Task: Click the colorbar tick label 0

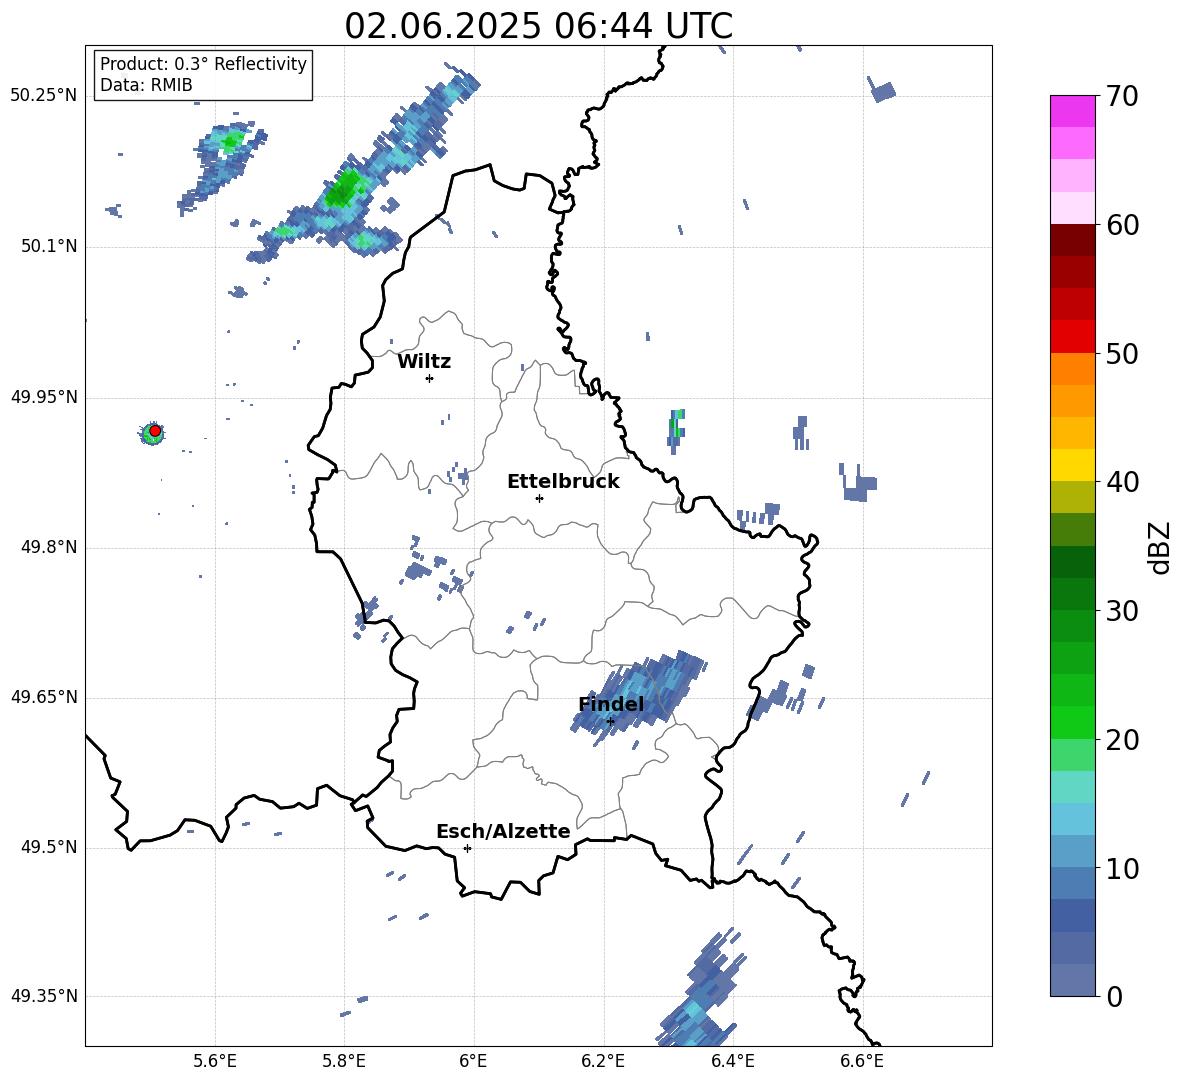Action: click(1114, 996)
